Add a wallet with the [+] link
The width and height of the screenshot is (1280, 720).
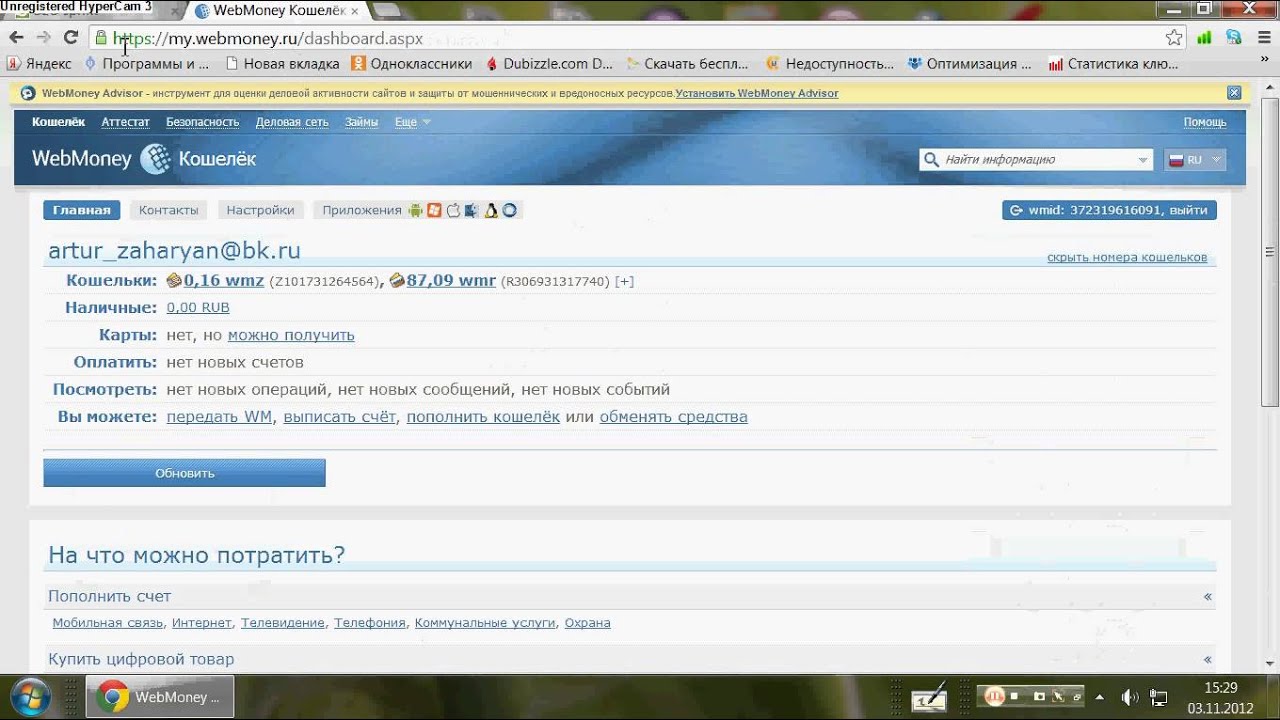coord(624,281)
